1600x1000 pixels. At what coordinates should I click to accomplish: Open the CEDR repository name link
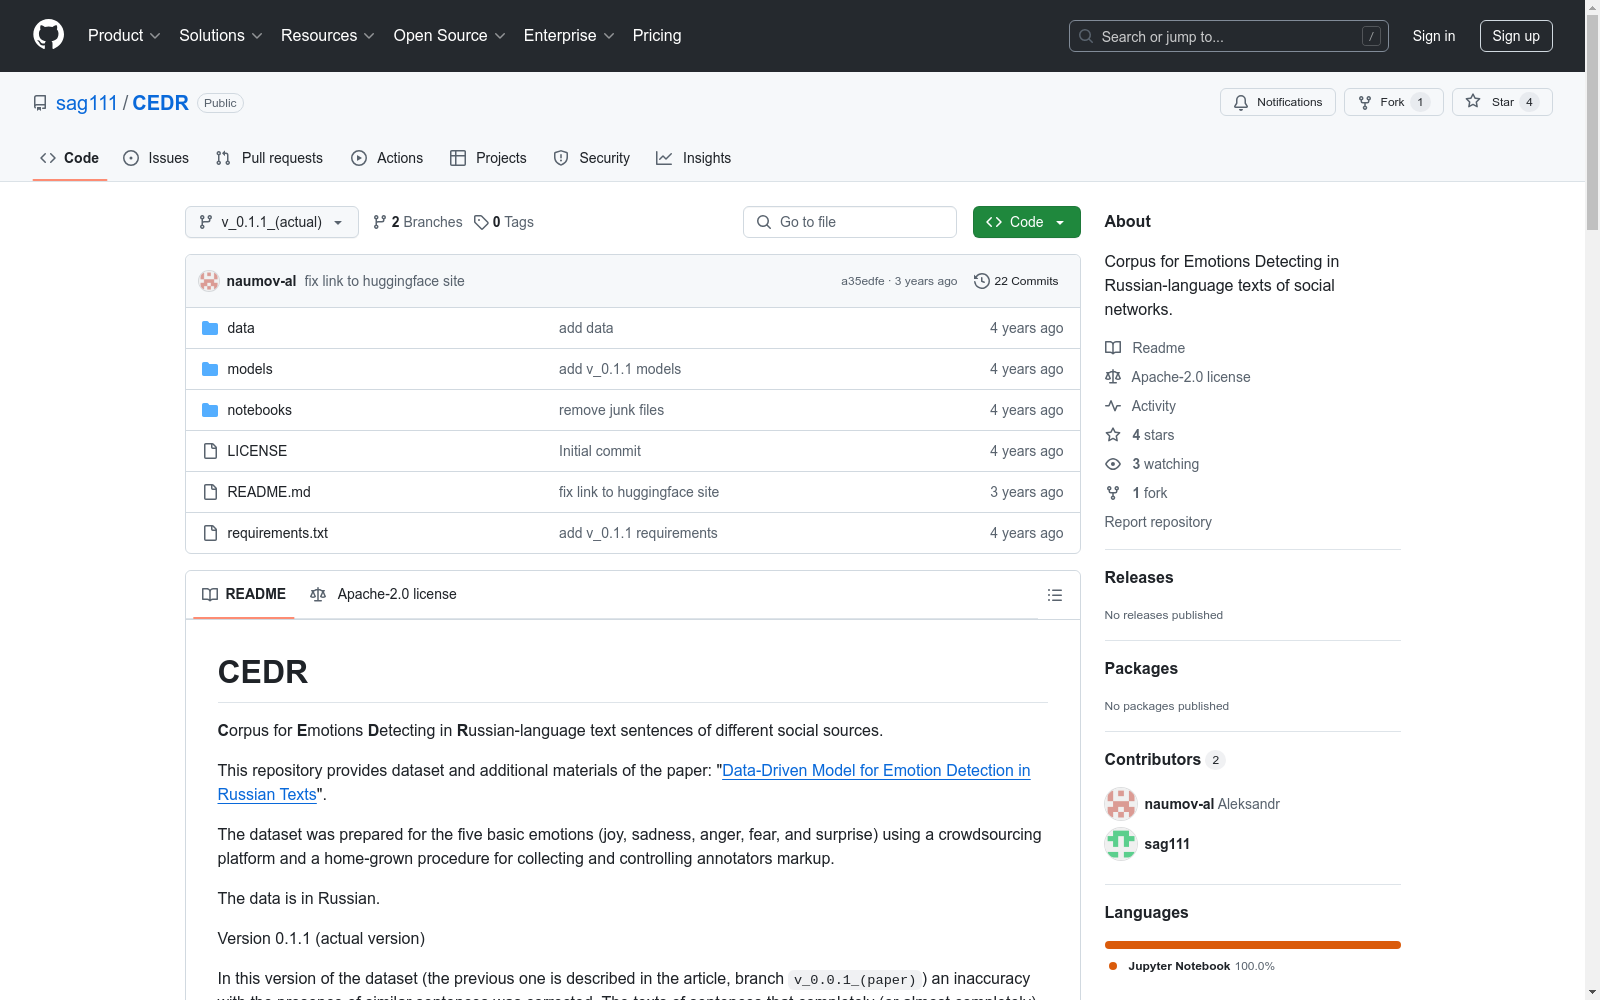(161, 103)
